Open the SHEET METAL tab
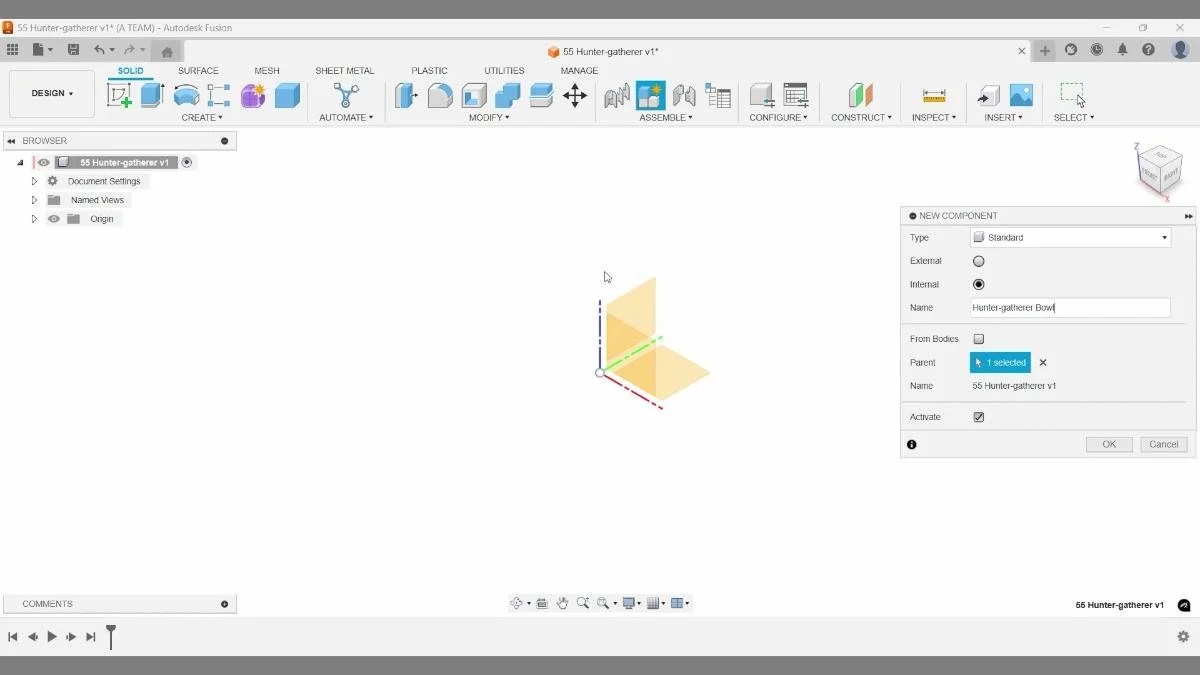 coord(344,70)
